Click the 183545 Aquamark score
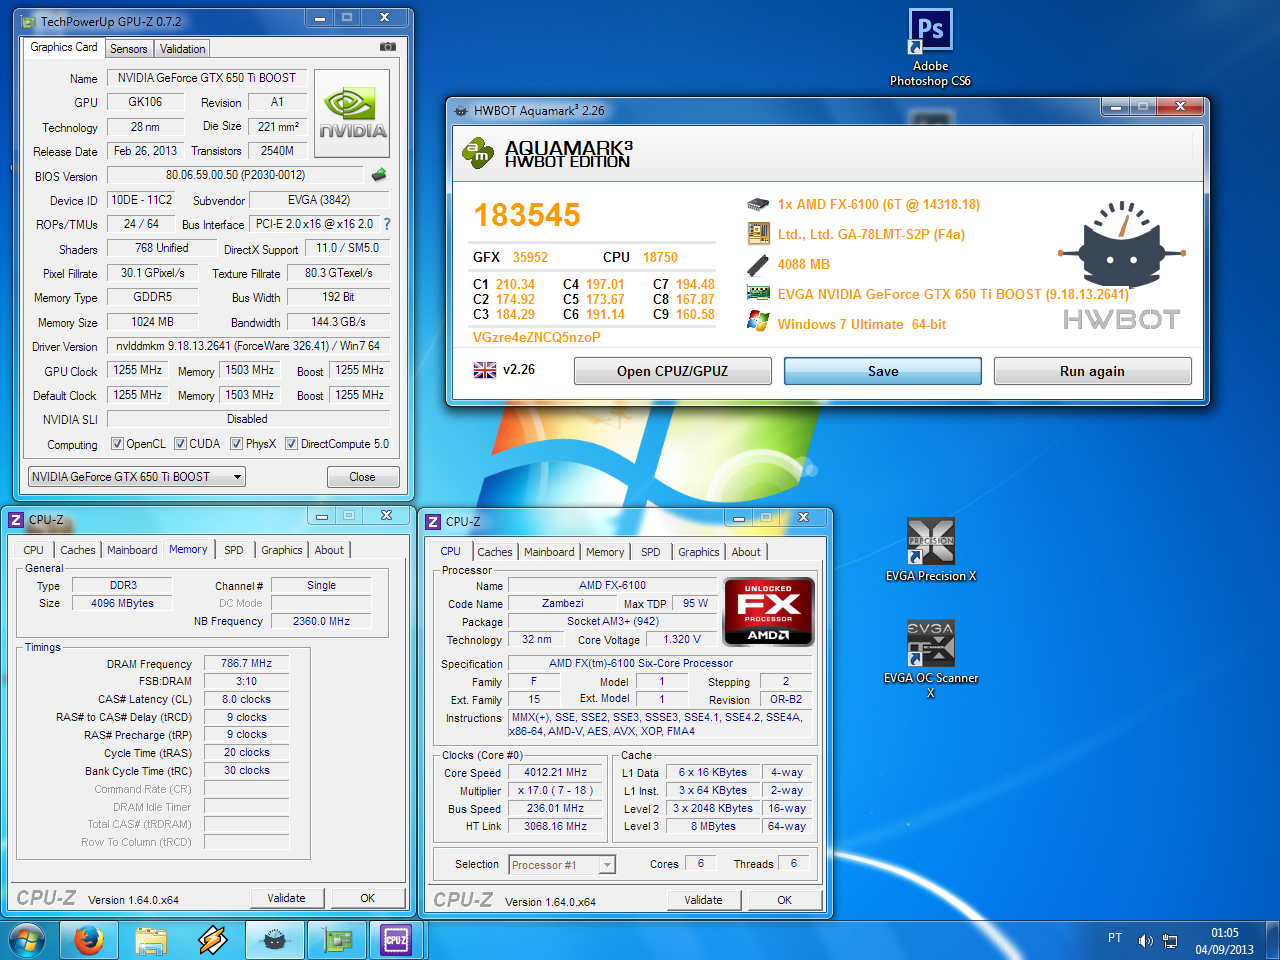Screen dimensions: 1280x960 tap(527, 215)
